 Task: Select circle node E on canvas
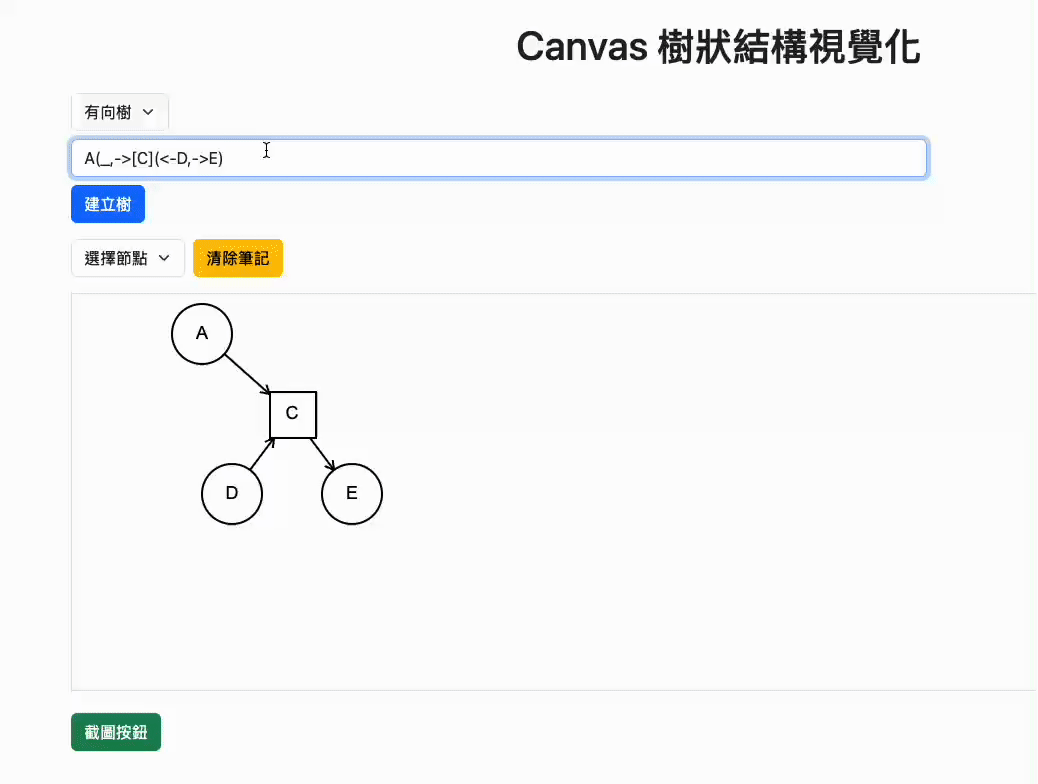click(x=352, y=494)
